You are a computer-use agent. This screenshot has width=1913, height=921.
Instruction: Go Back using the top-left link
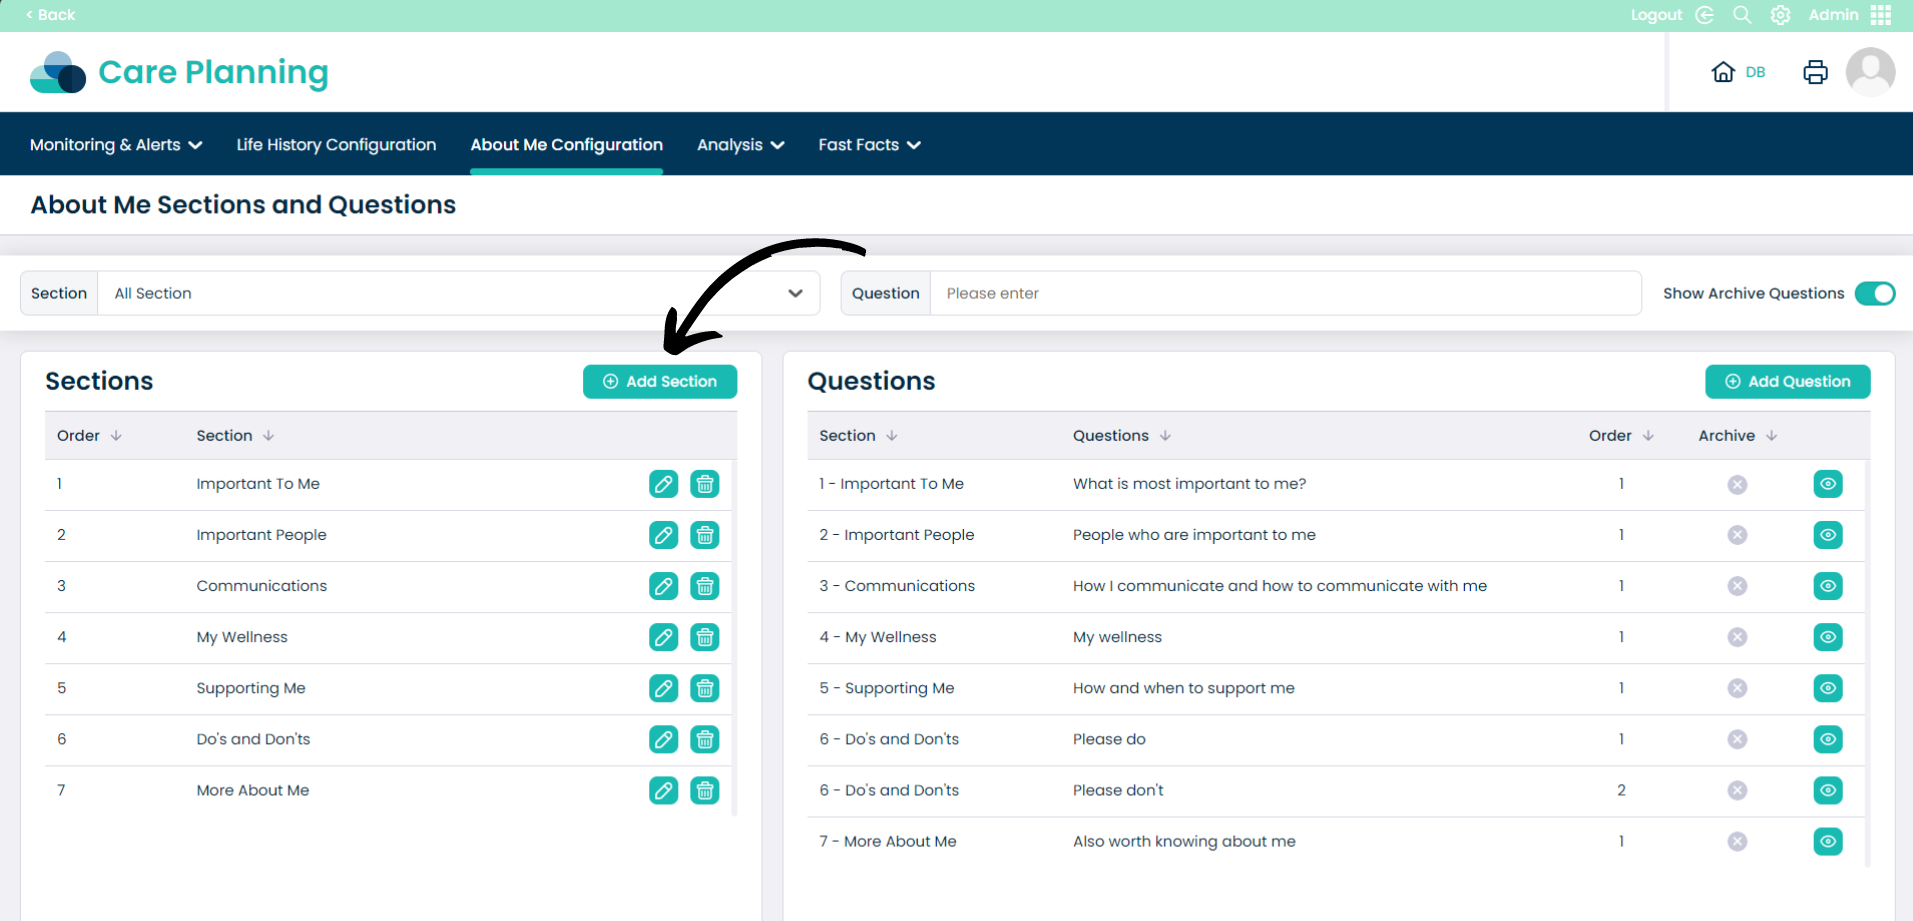pyautogui.click(x=50, y=15)
